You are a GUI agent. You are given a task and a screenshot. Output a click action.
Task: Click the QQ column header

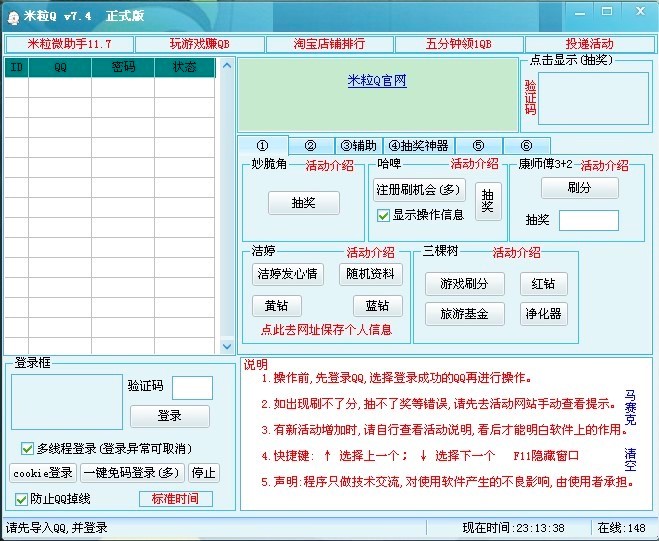(x=60, y=67)
